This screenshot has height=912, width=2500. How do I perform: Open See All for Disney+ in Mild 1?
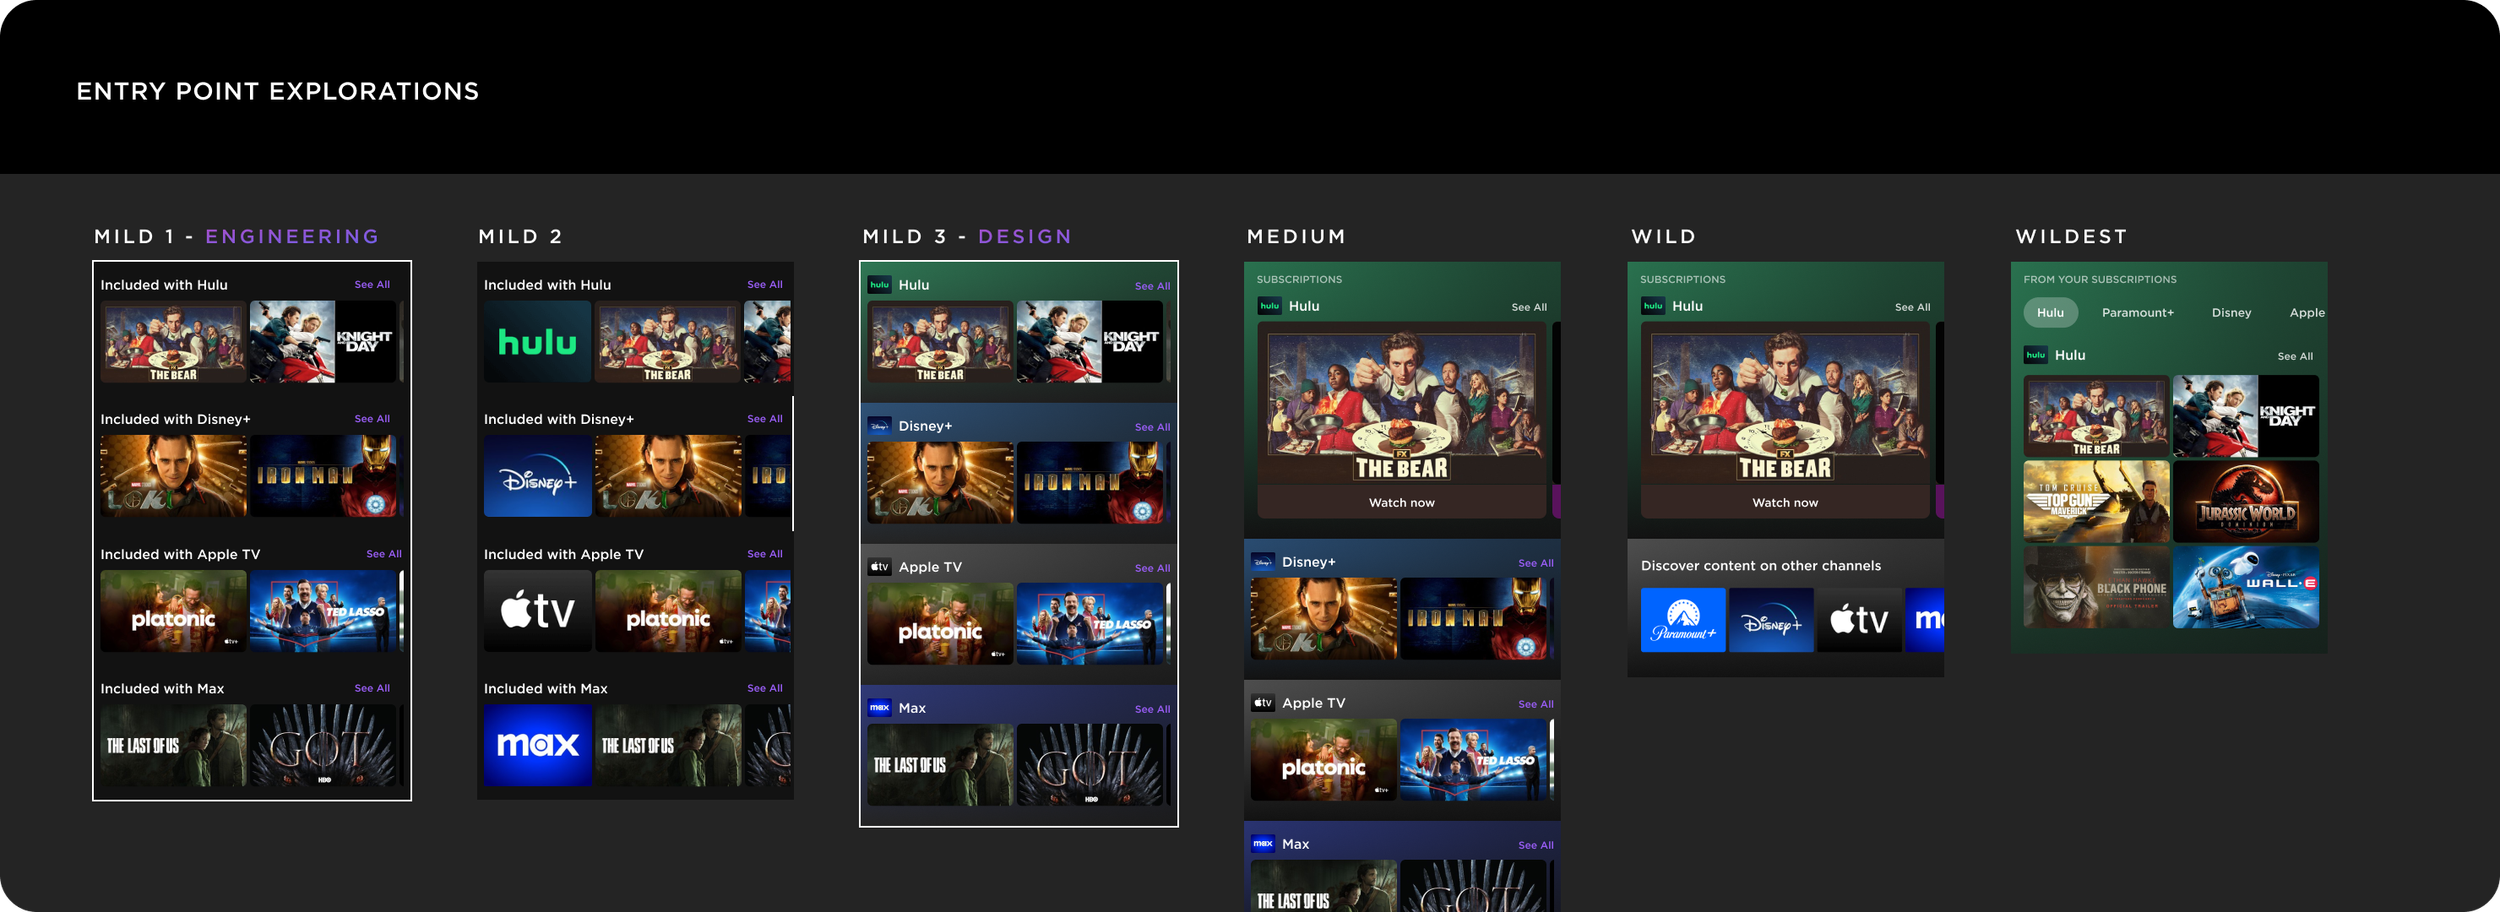point(372,419)
